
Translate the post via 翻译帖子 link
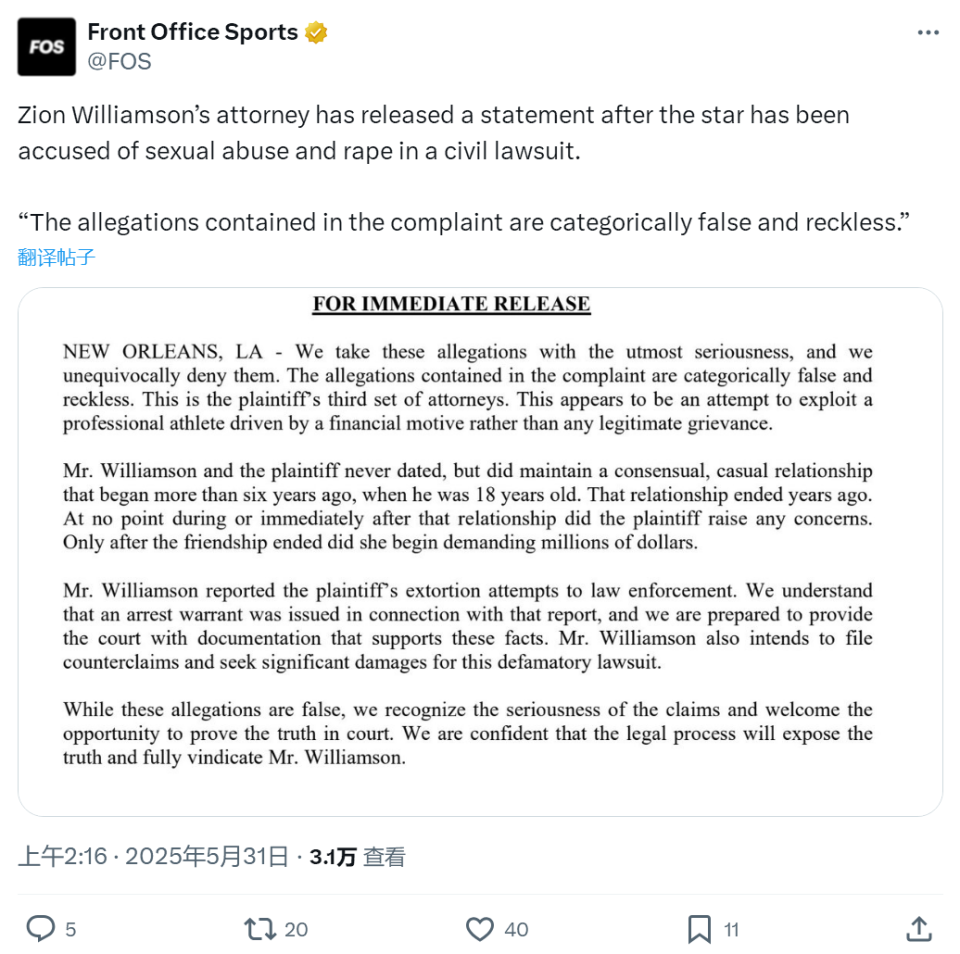tap(57, 257)
